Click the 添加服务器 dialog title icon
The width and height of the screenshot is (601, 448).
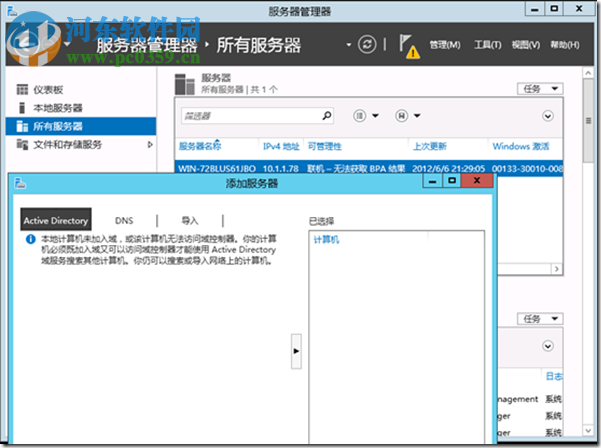coord(20,183)
